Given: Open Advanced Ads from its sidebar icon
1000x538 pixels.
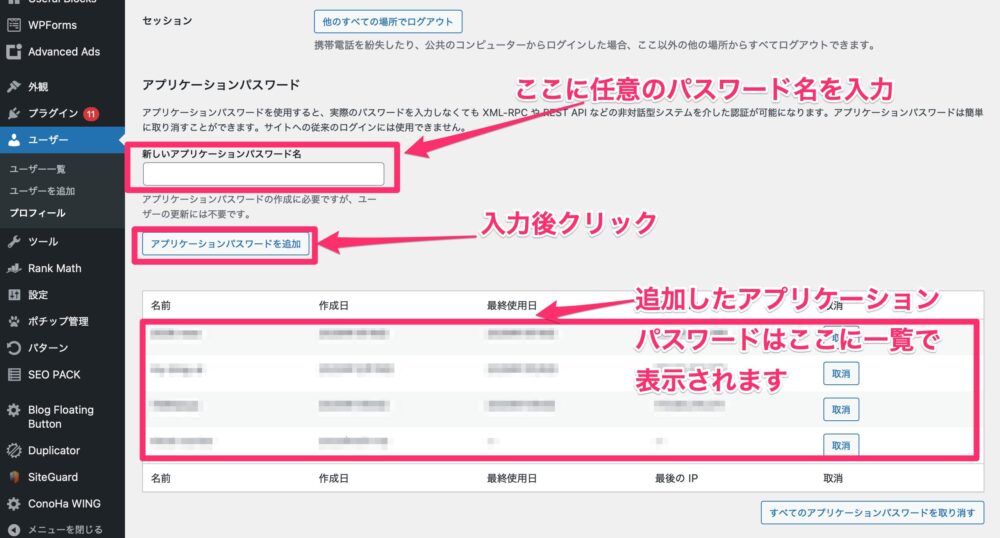Looking at the screenshot, I should click(x=14, y=52).
